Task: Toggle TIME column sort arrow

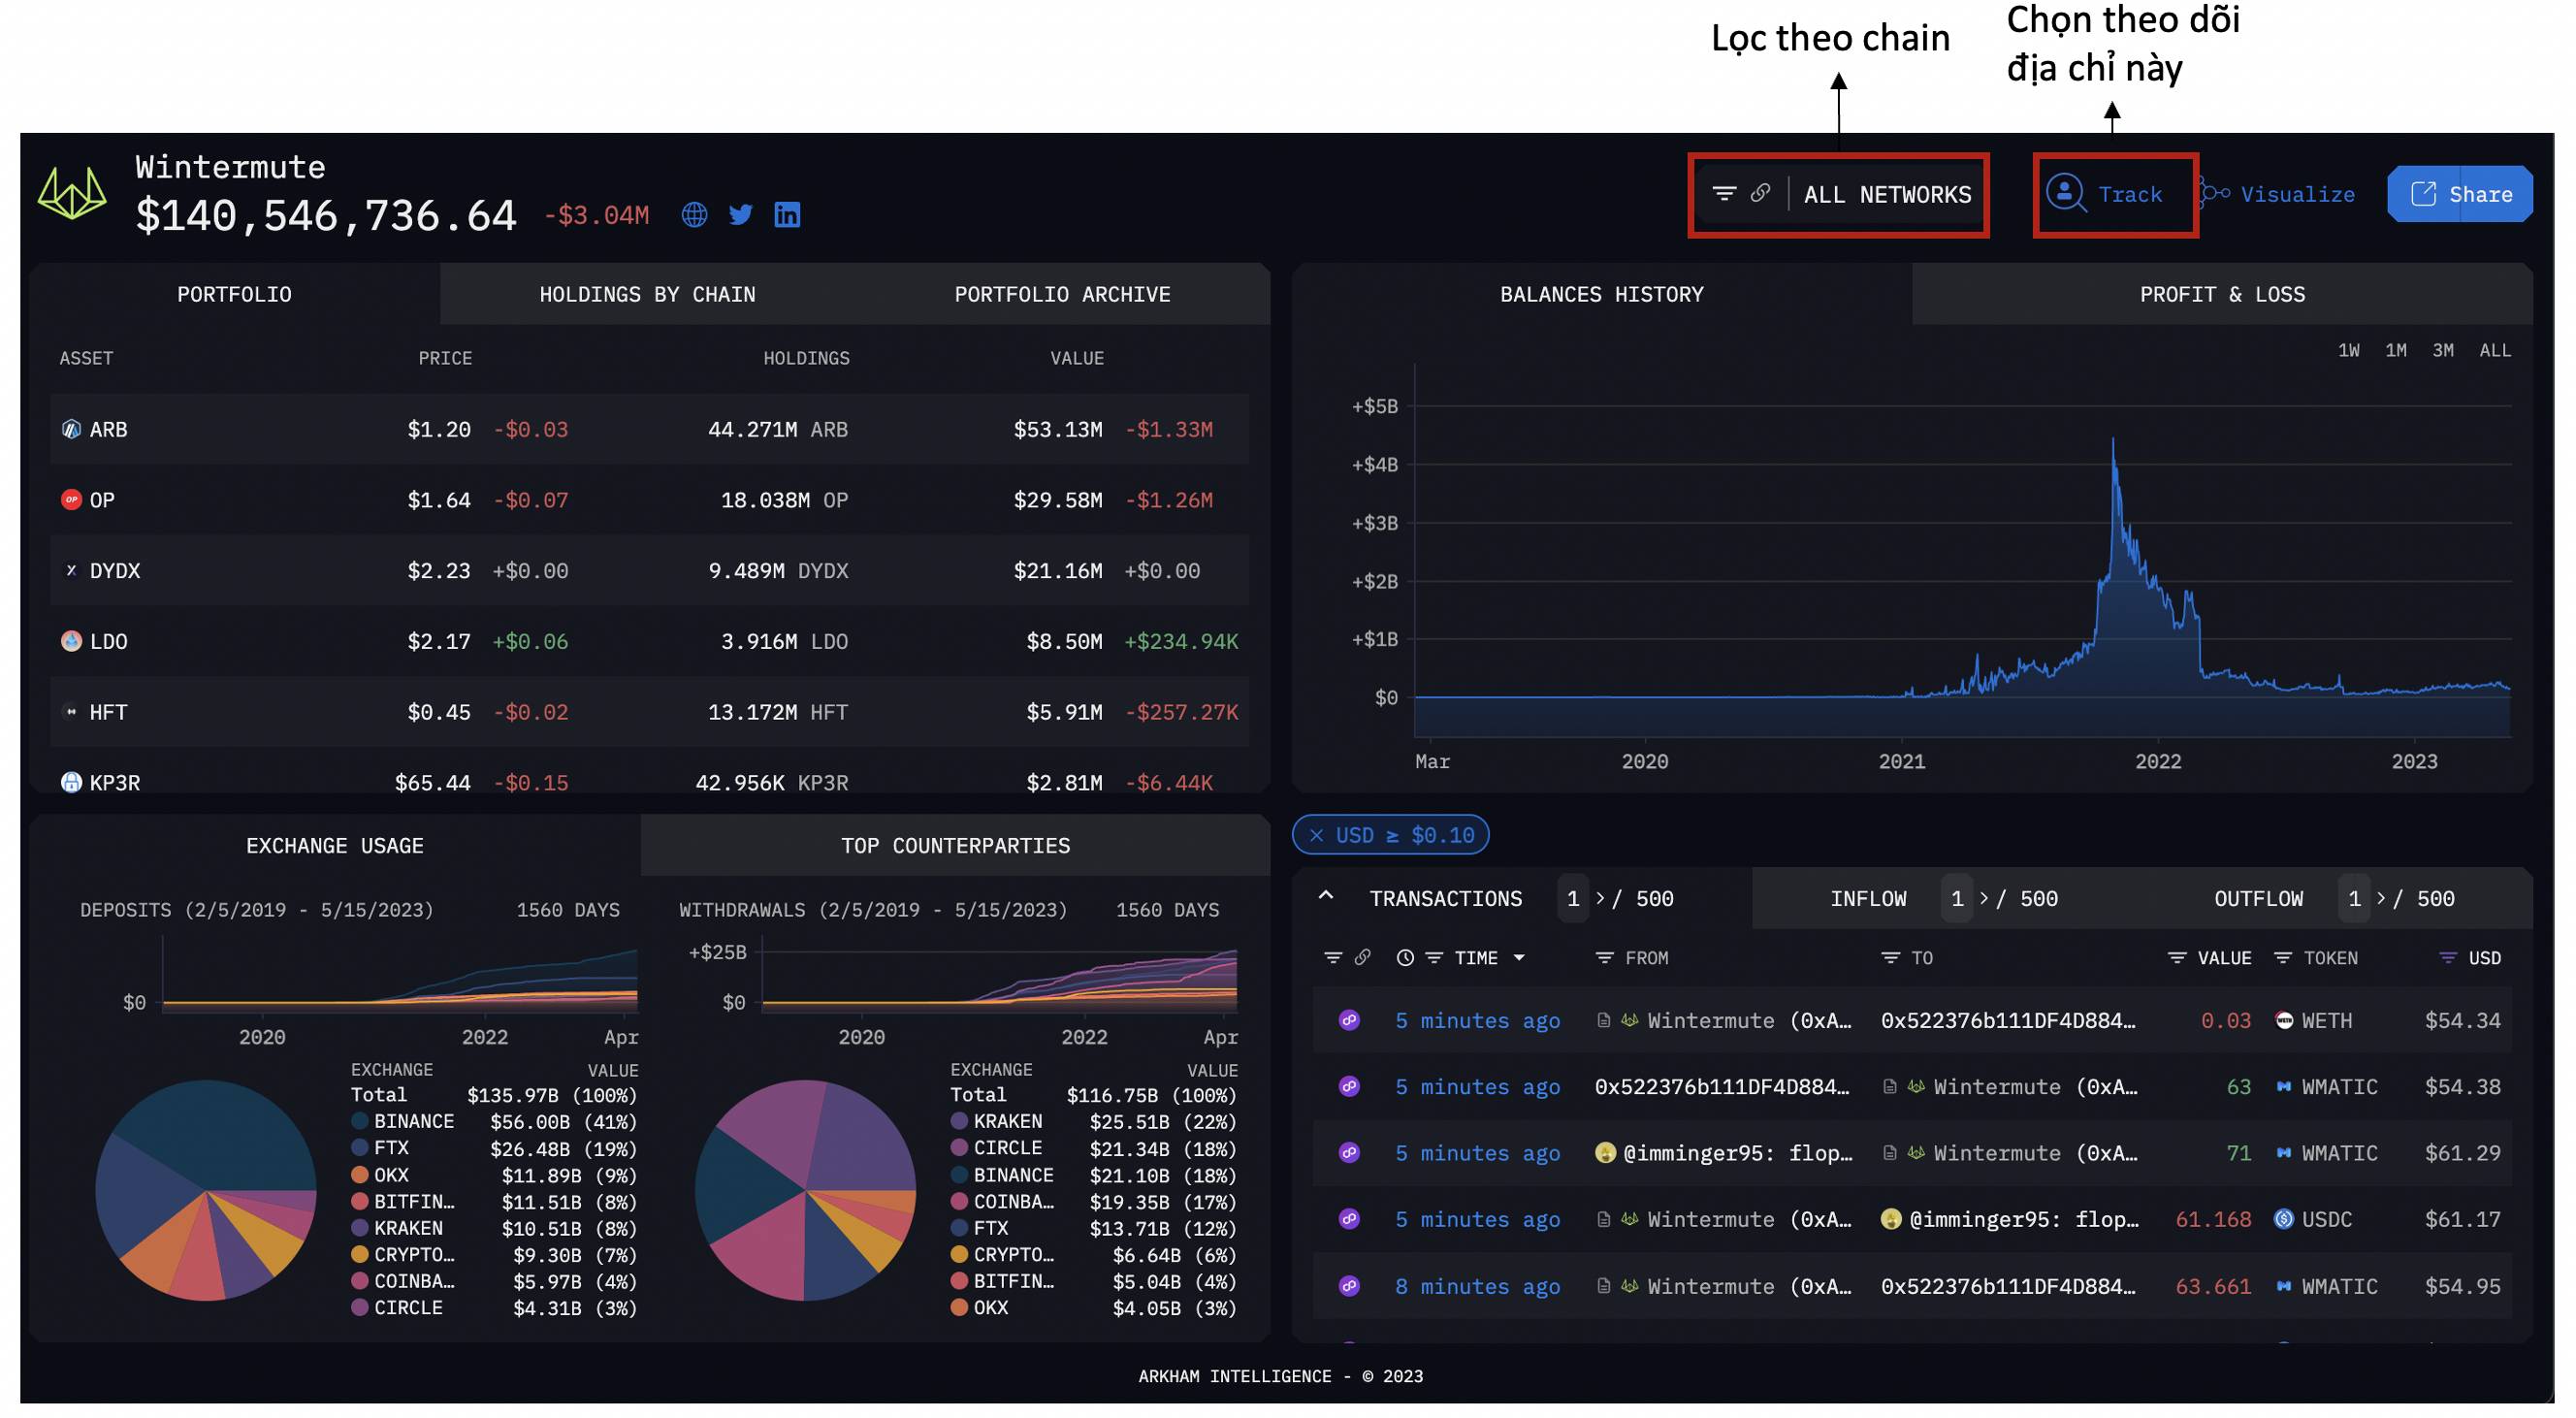Action: 1519,959
